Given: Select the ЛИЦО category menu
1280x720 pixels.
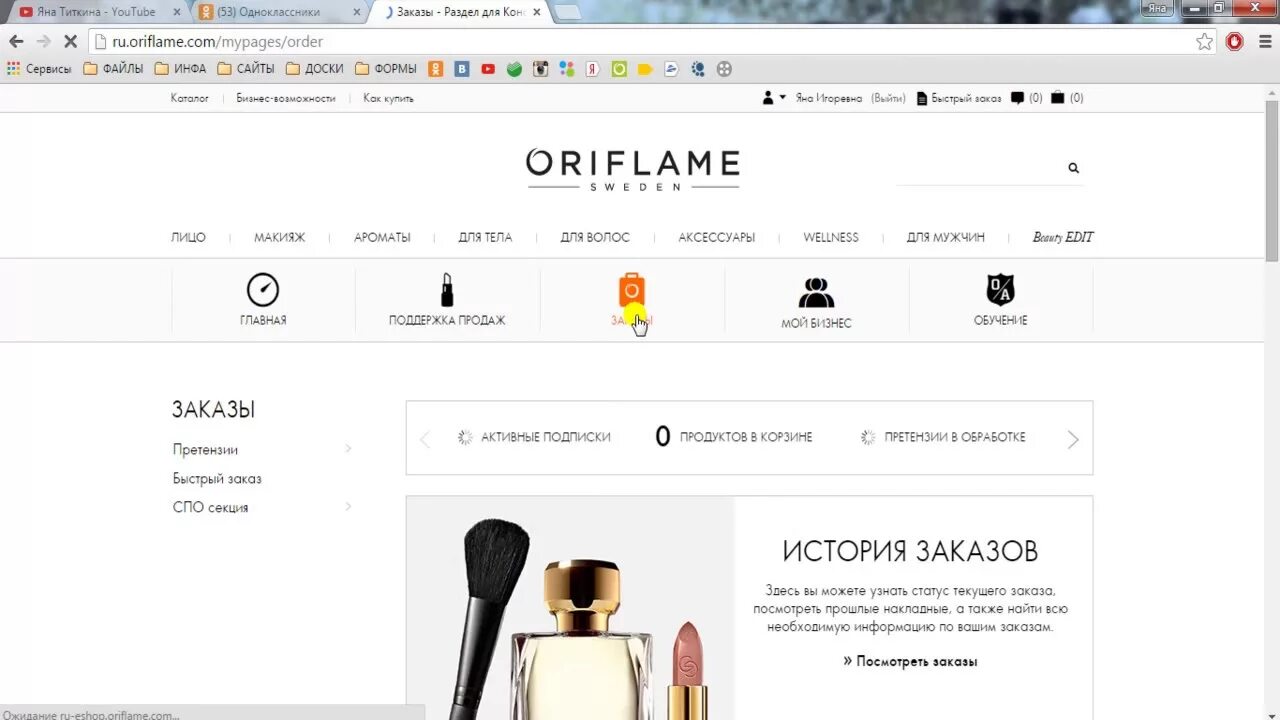Looking at the screenshot, I should [x=188, y=238].
